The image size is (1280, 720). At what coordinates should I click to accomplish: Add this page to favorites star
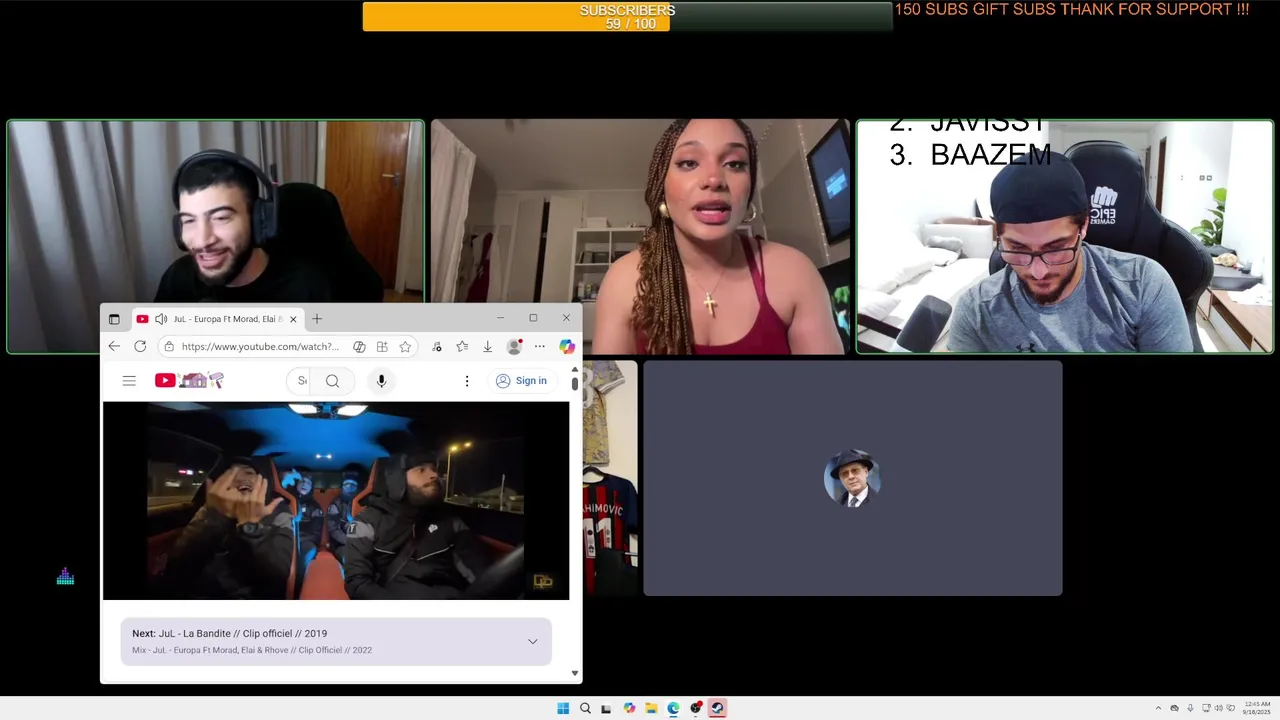tap(405, 347)
